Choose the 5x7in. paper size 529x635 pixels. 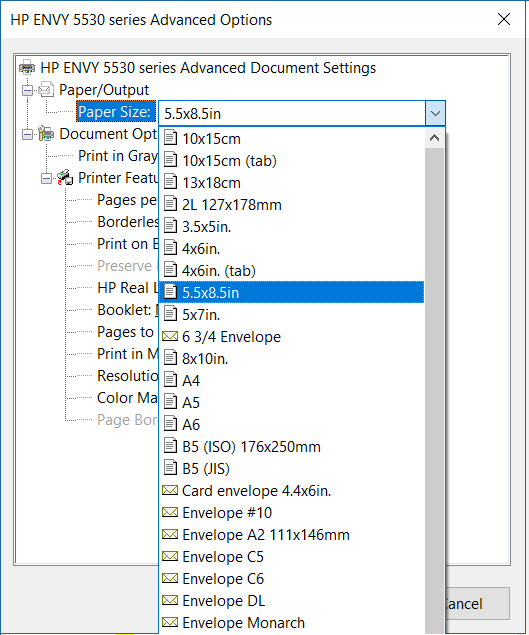tap(292, 314)
